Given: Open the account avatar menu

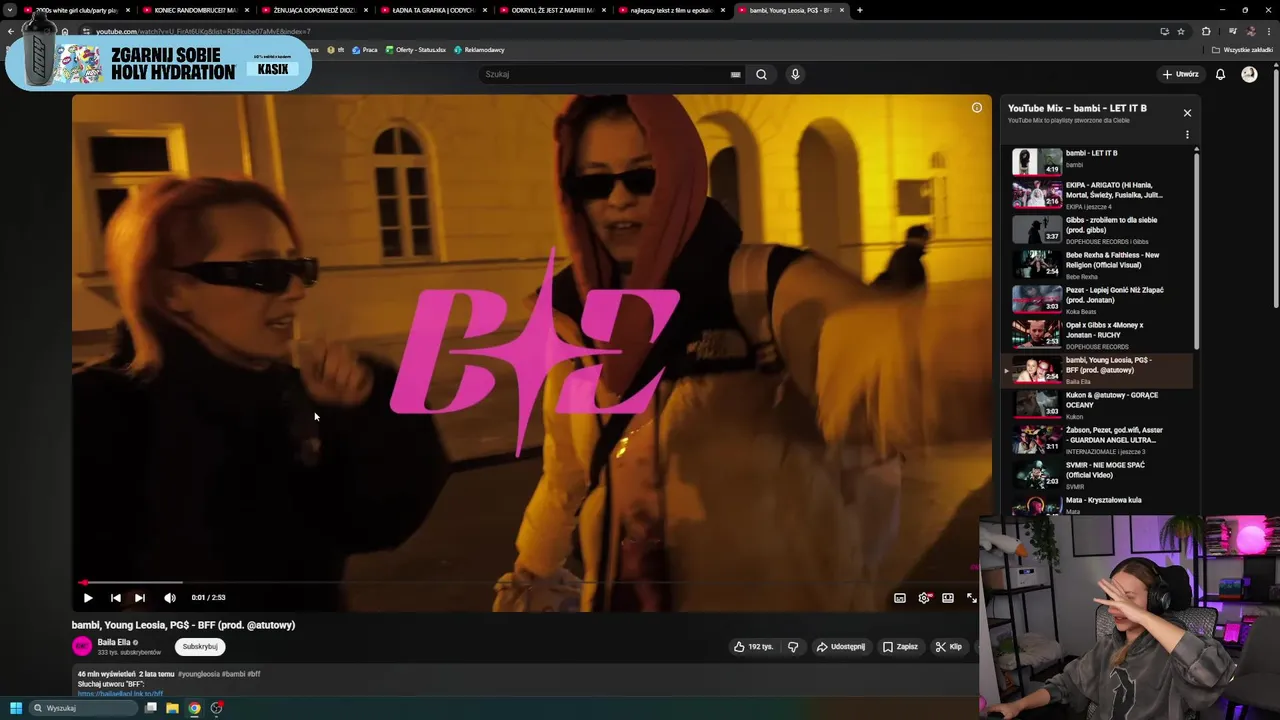Looking at the screenshot, I should point(1249,74).
